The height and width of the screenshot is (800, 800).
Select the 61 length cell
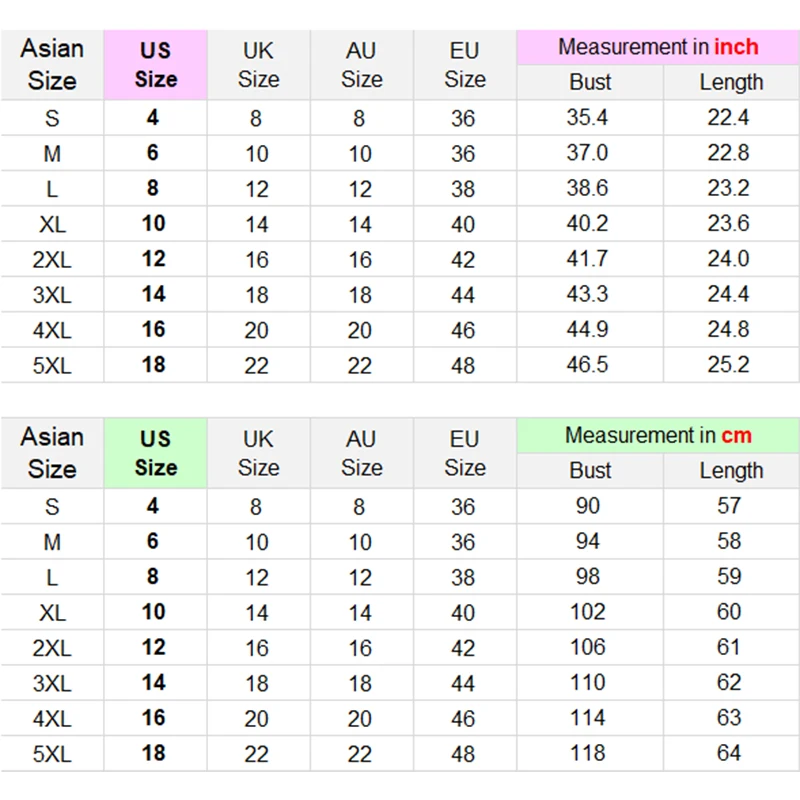coord(729,647)
